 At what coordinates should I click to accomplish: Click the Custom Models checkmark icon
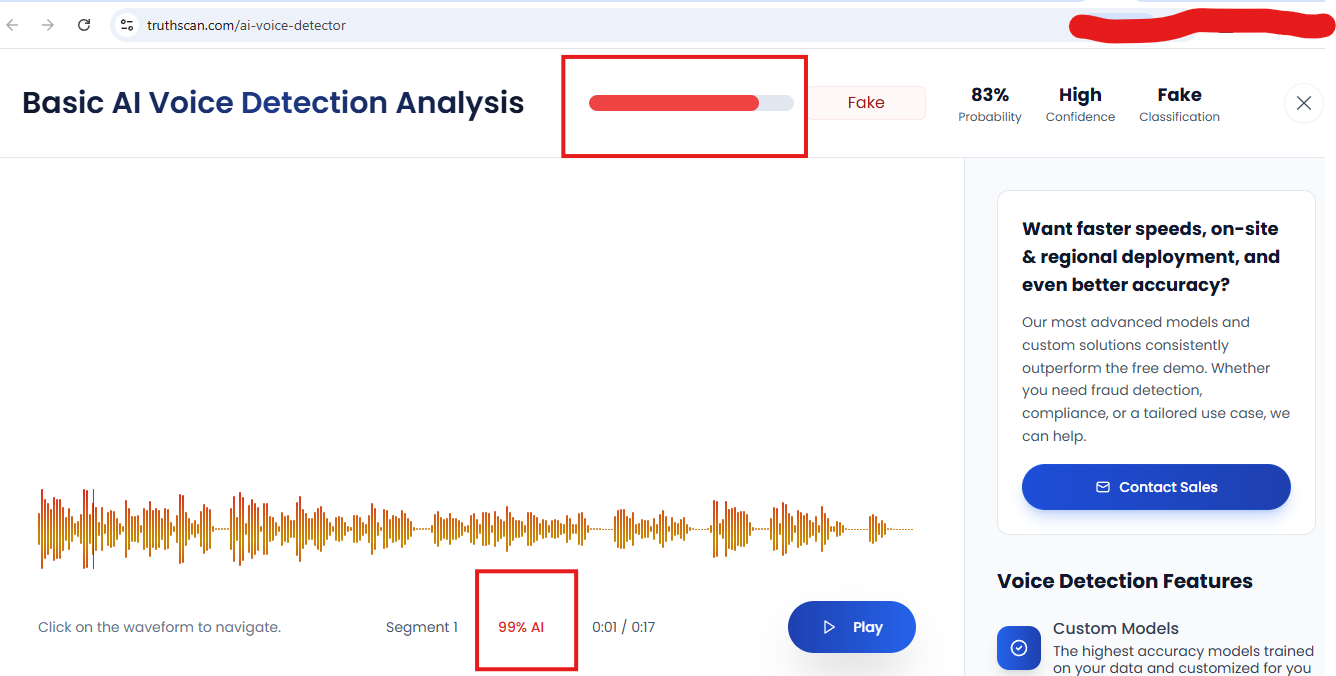[1018, 648]
